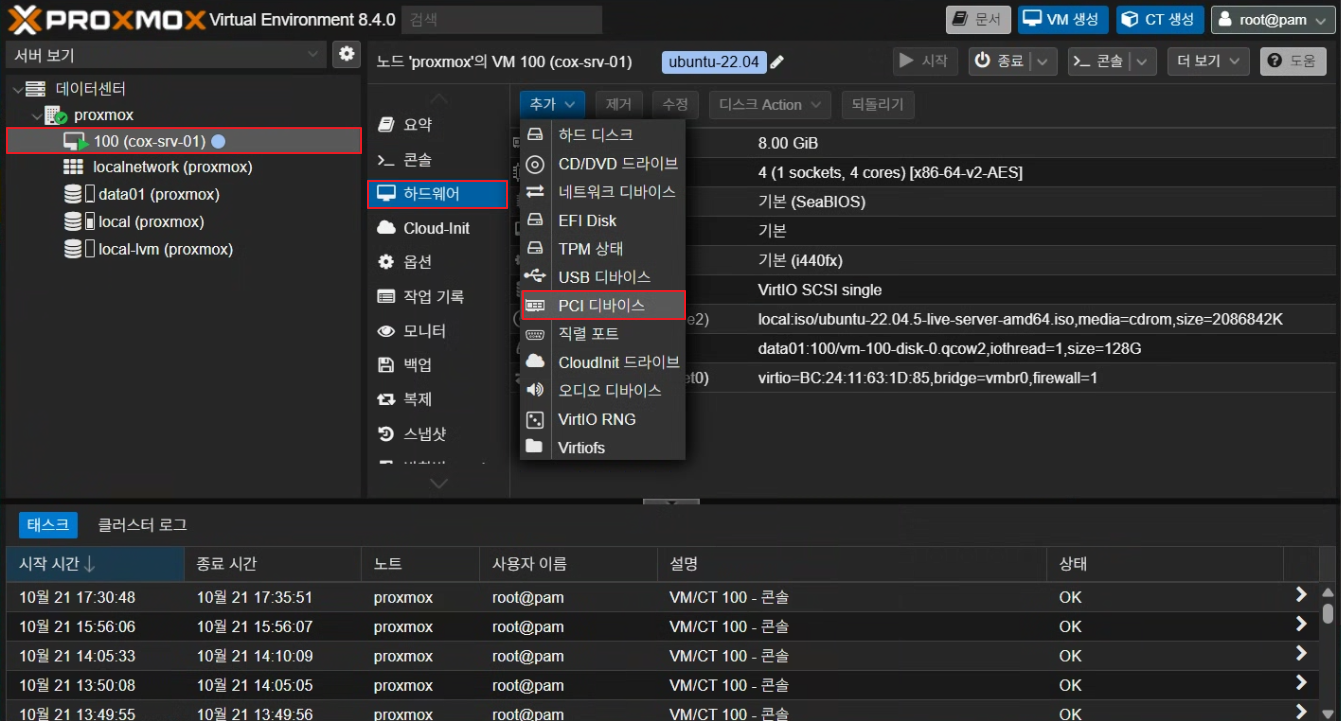
Task: Click the 제거 remove button
Action: 619,104
